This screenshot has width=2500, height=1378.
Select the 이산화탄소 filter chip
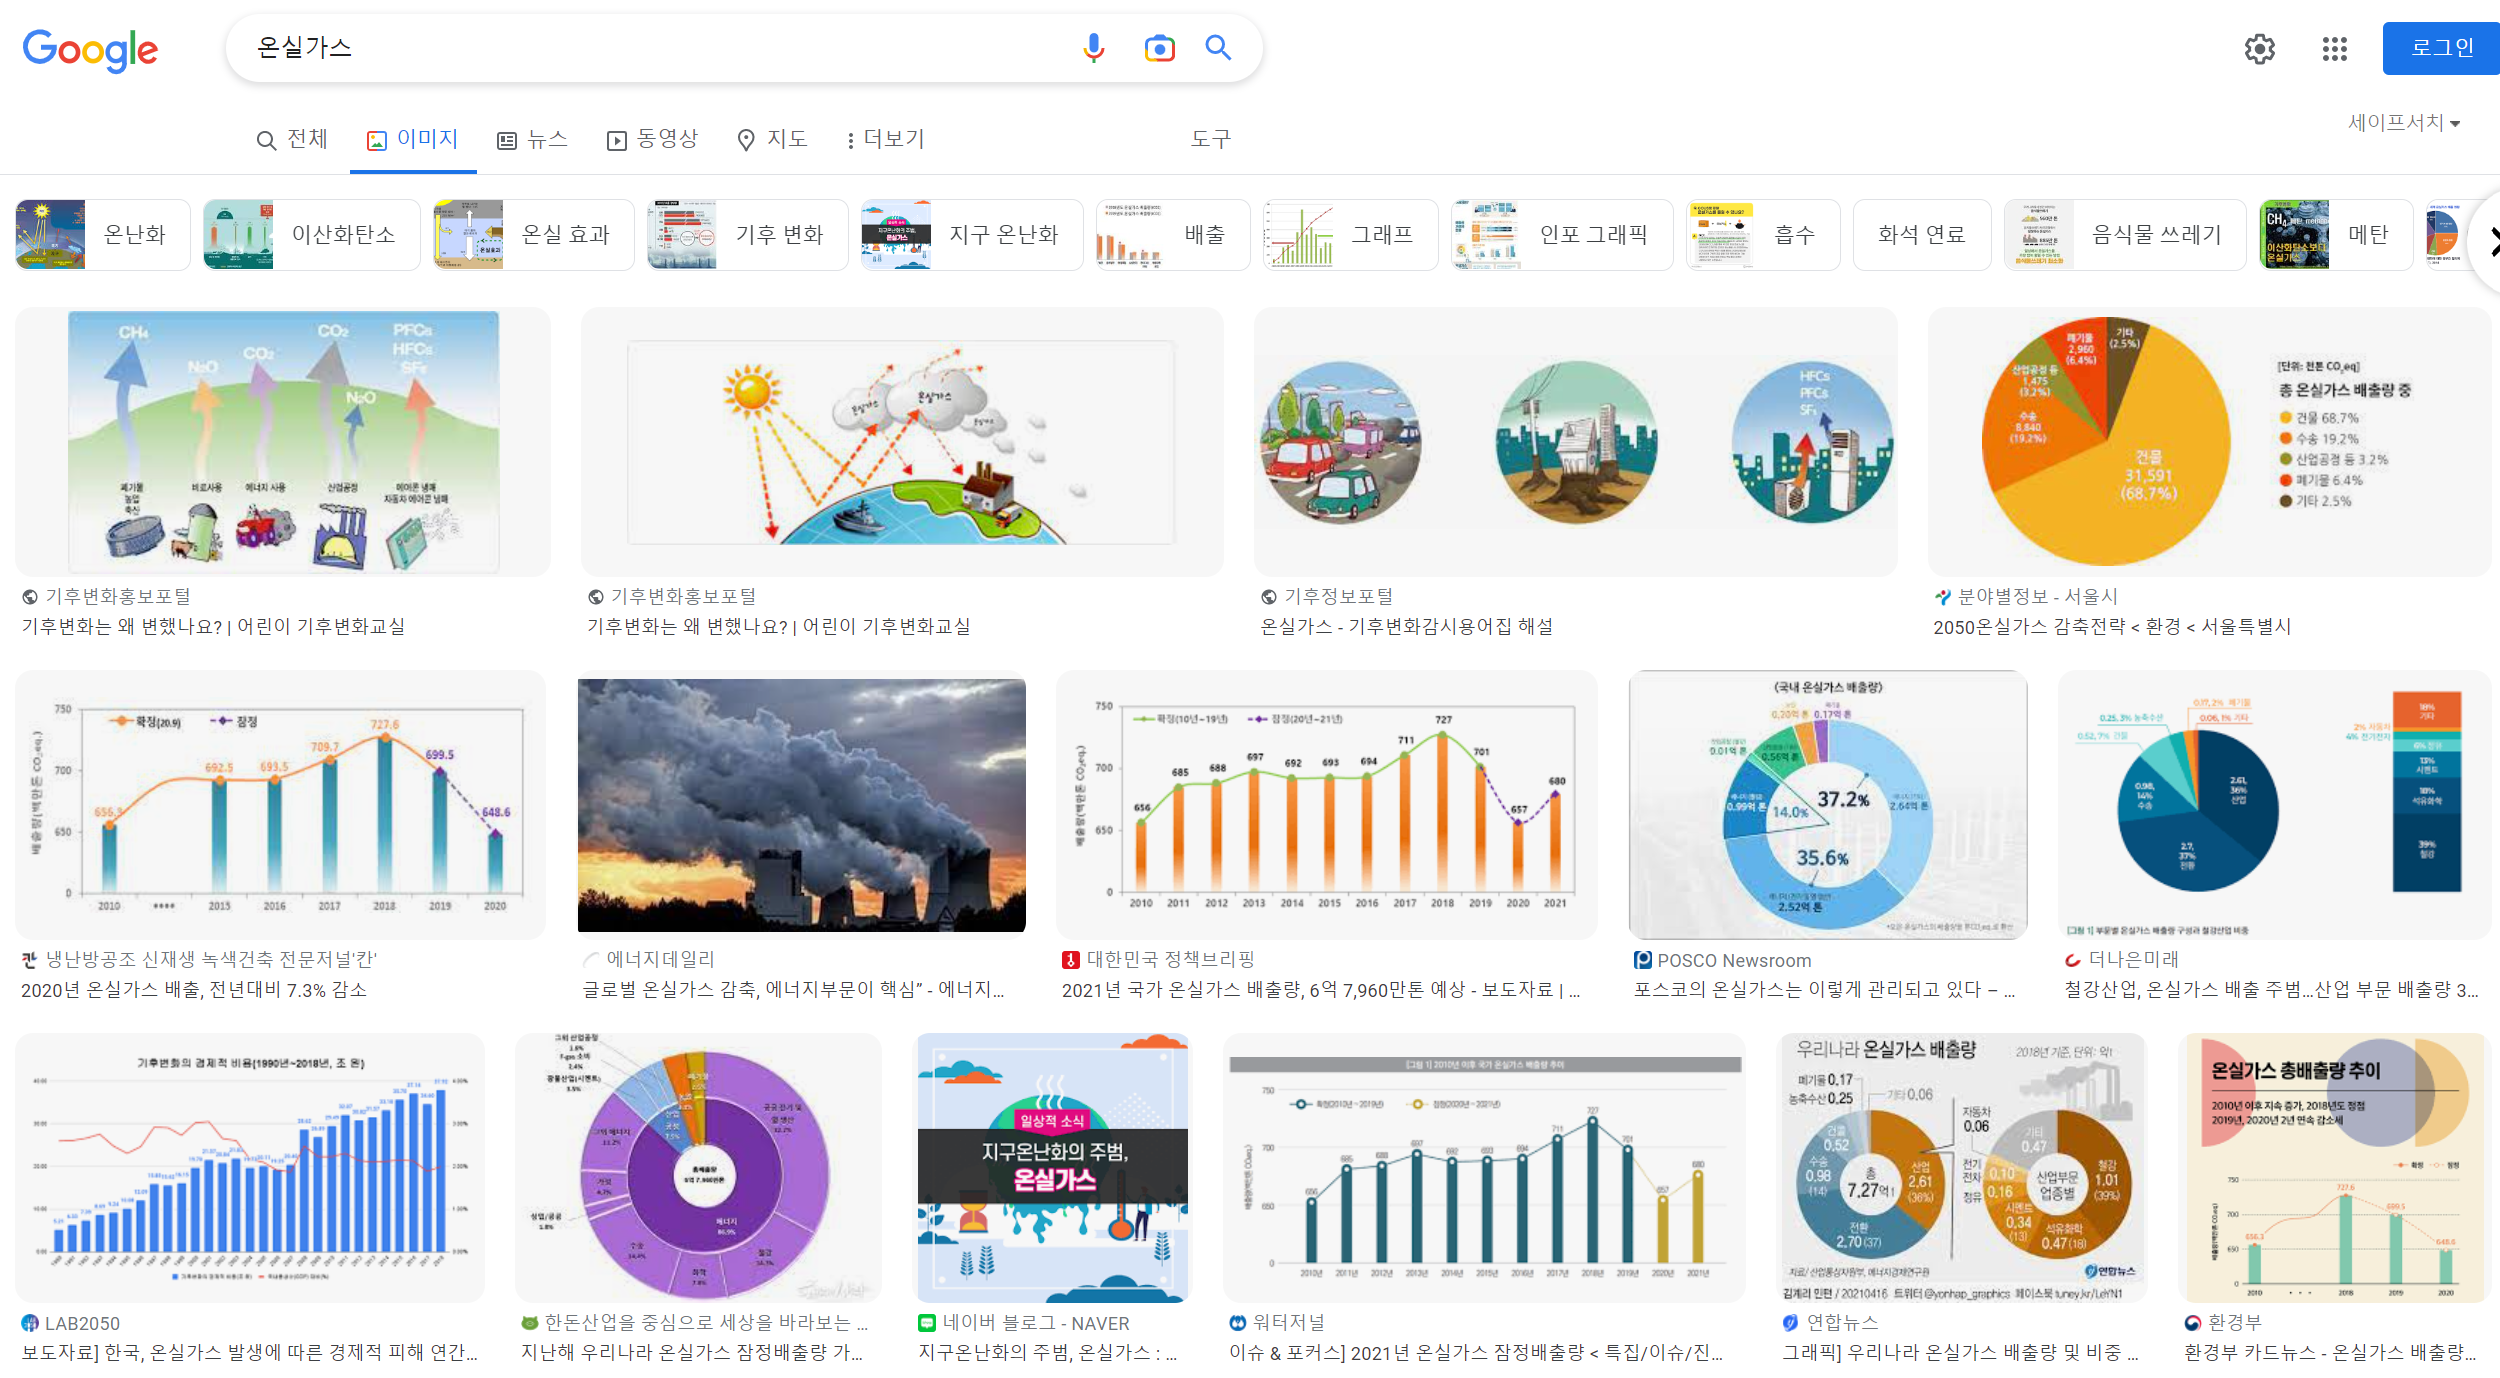click(311, 235)
